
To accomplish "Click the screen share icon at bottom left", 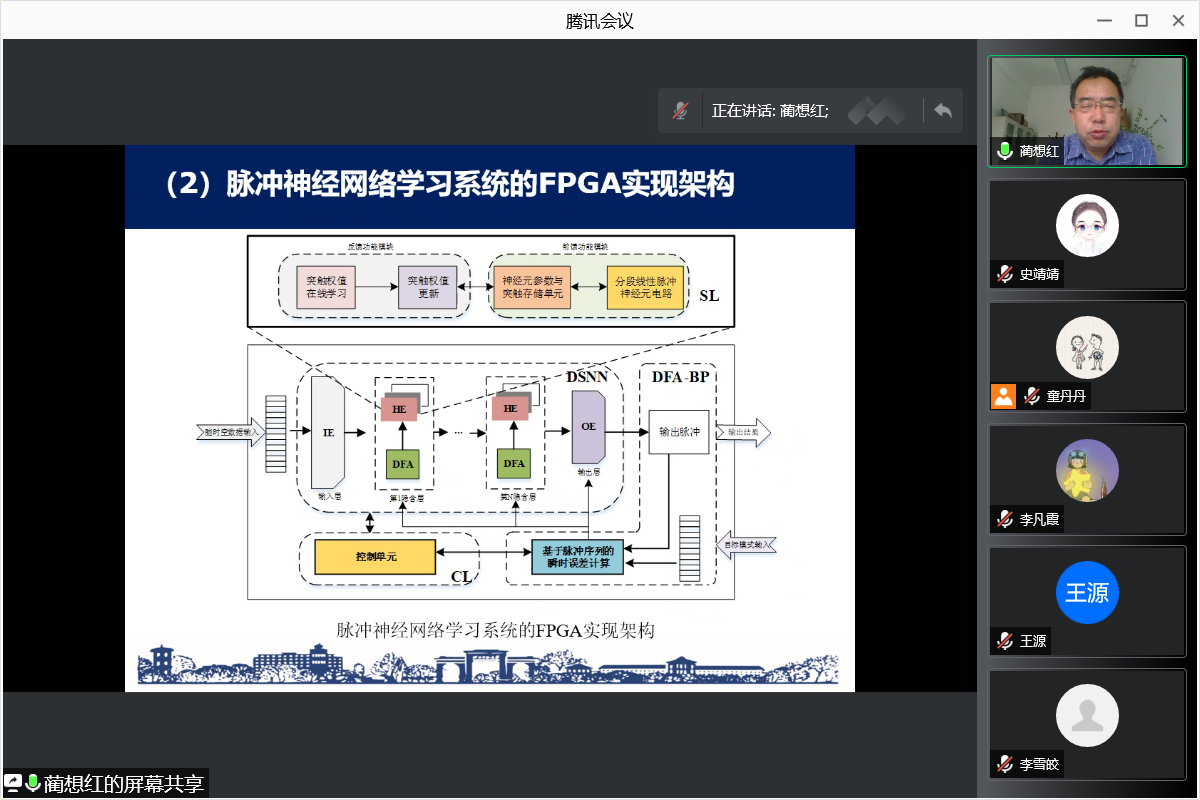I will (13, 783).
